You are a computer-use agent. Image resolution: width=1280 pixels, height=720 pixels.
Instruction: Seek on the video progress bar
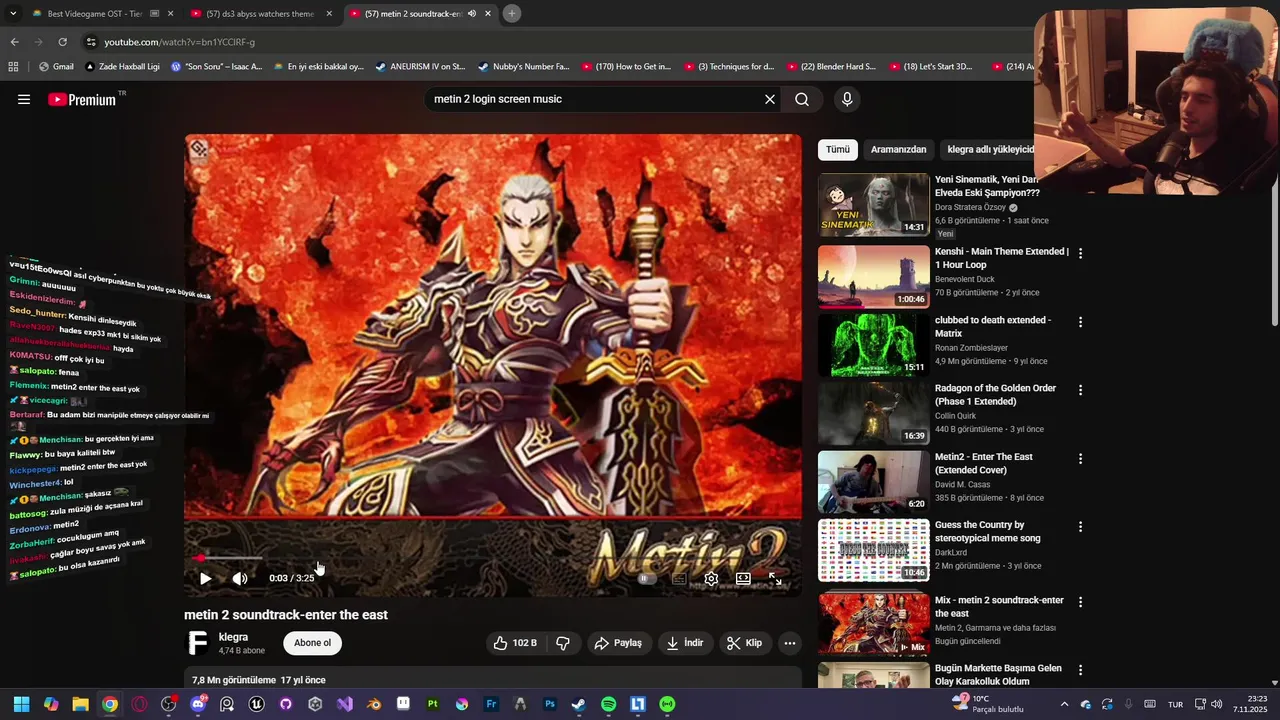492,558
